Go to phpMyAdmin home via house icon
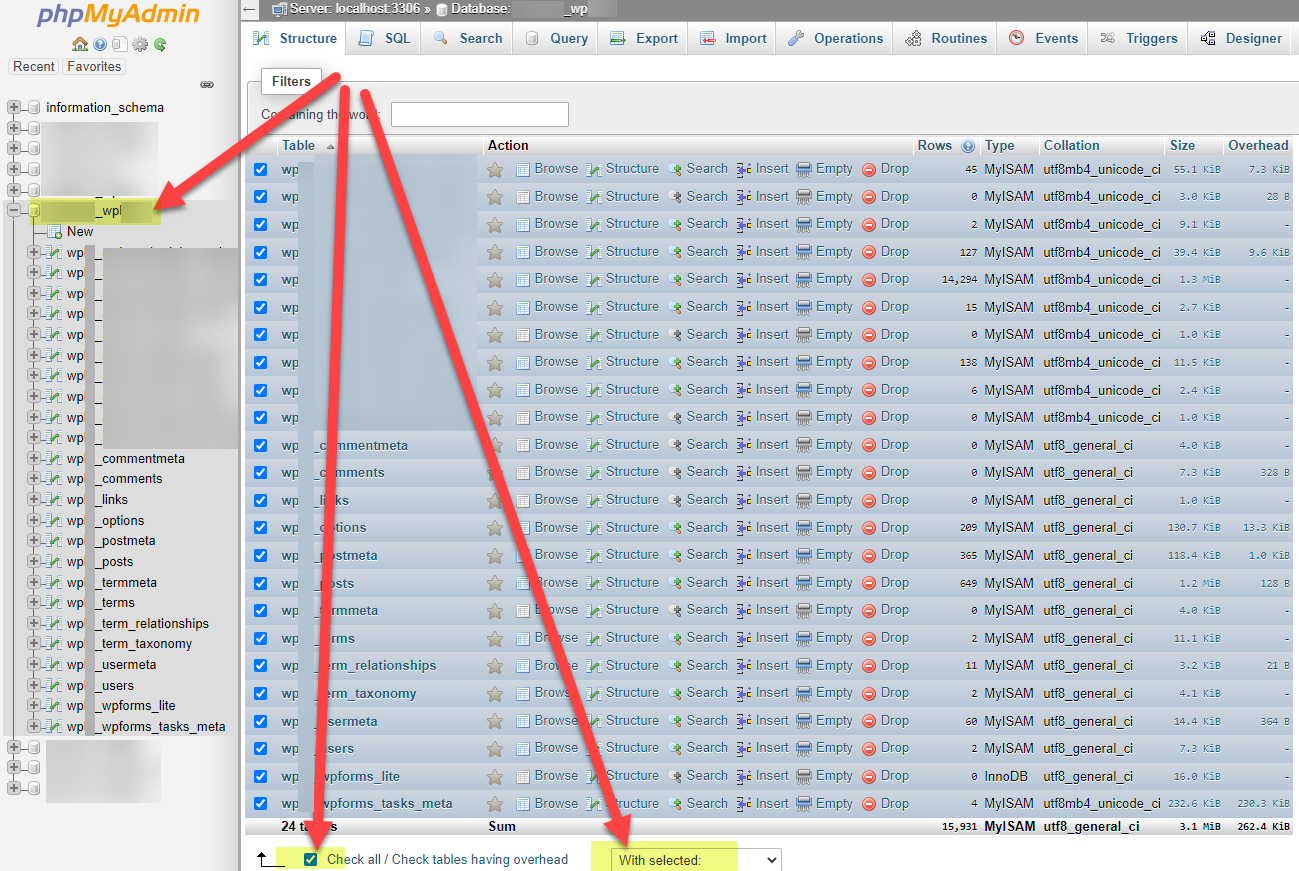 coord(80,44)
